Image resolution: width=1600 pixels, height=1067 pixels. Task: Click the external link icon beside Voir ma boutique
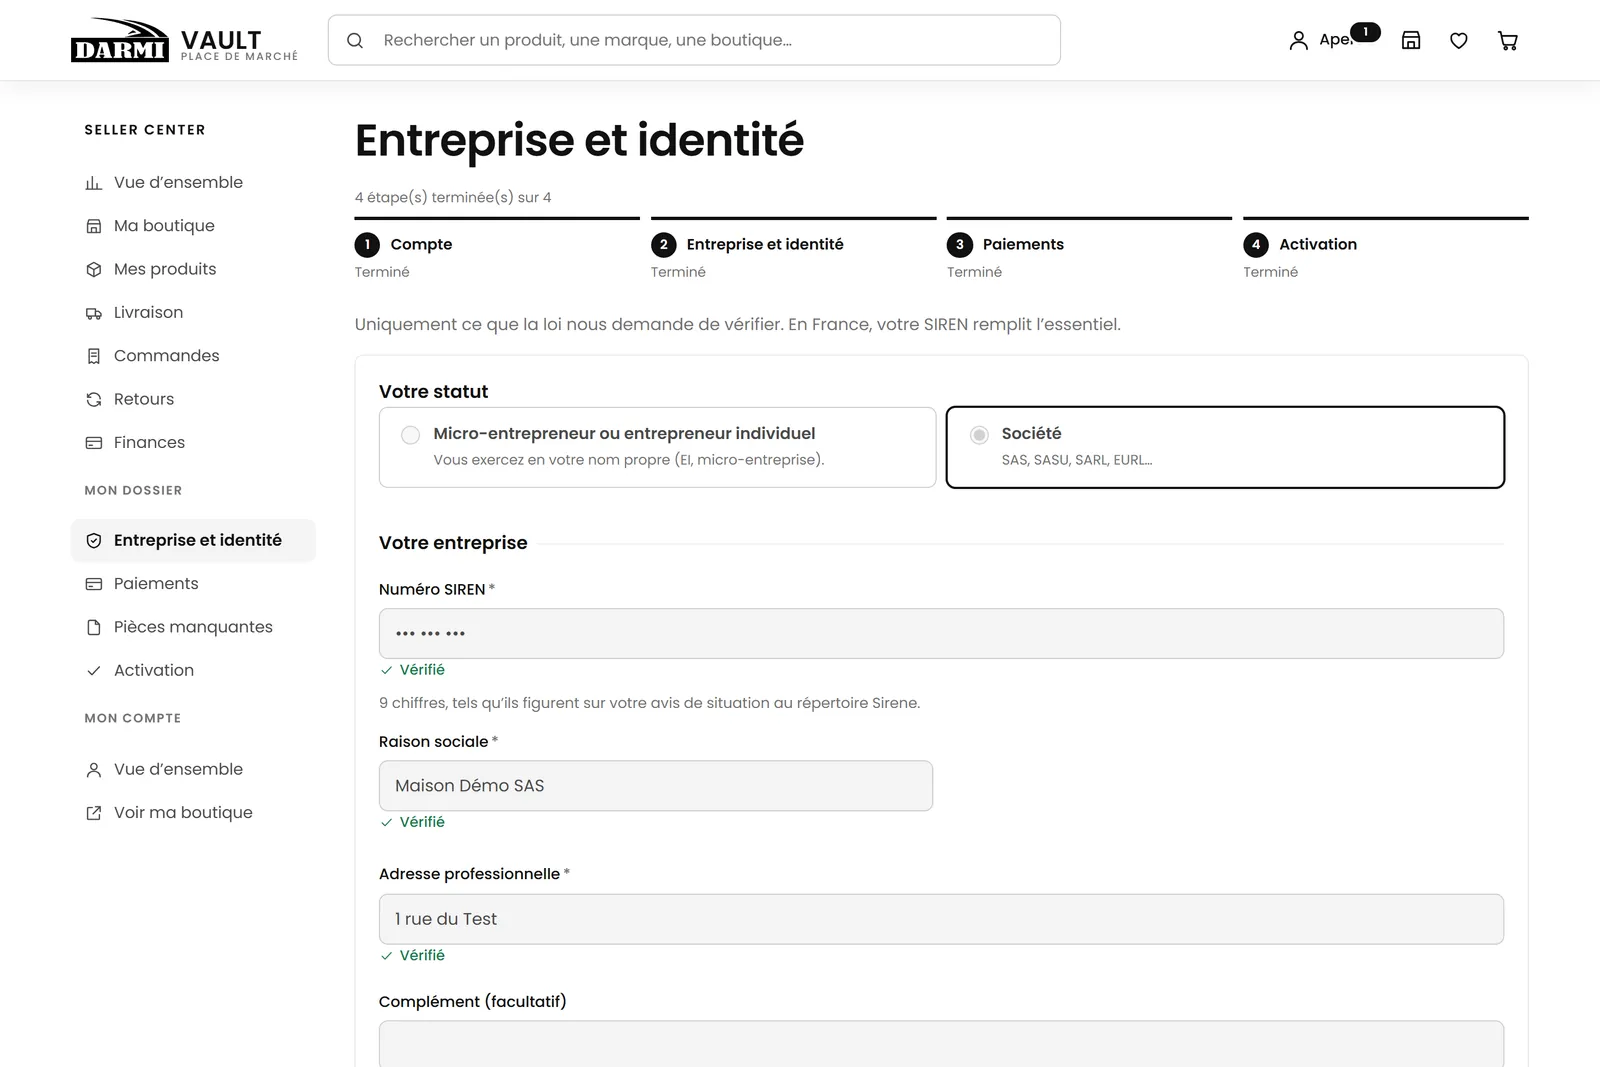coord(94,813)
